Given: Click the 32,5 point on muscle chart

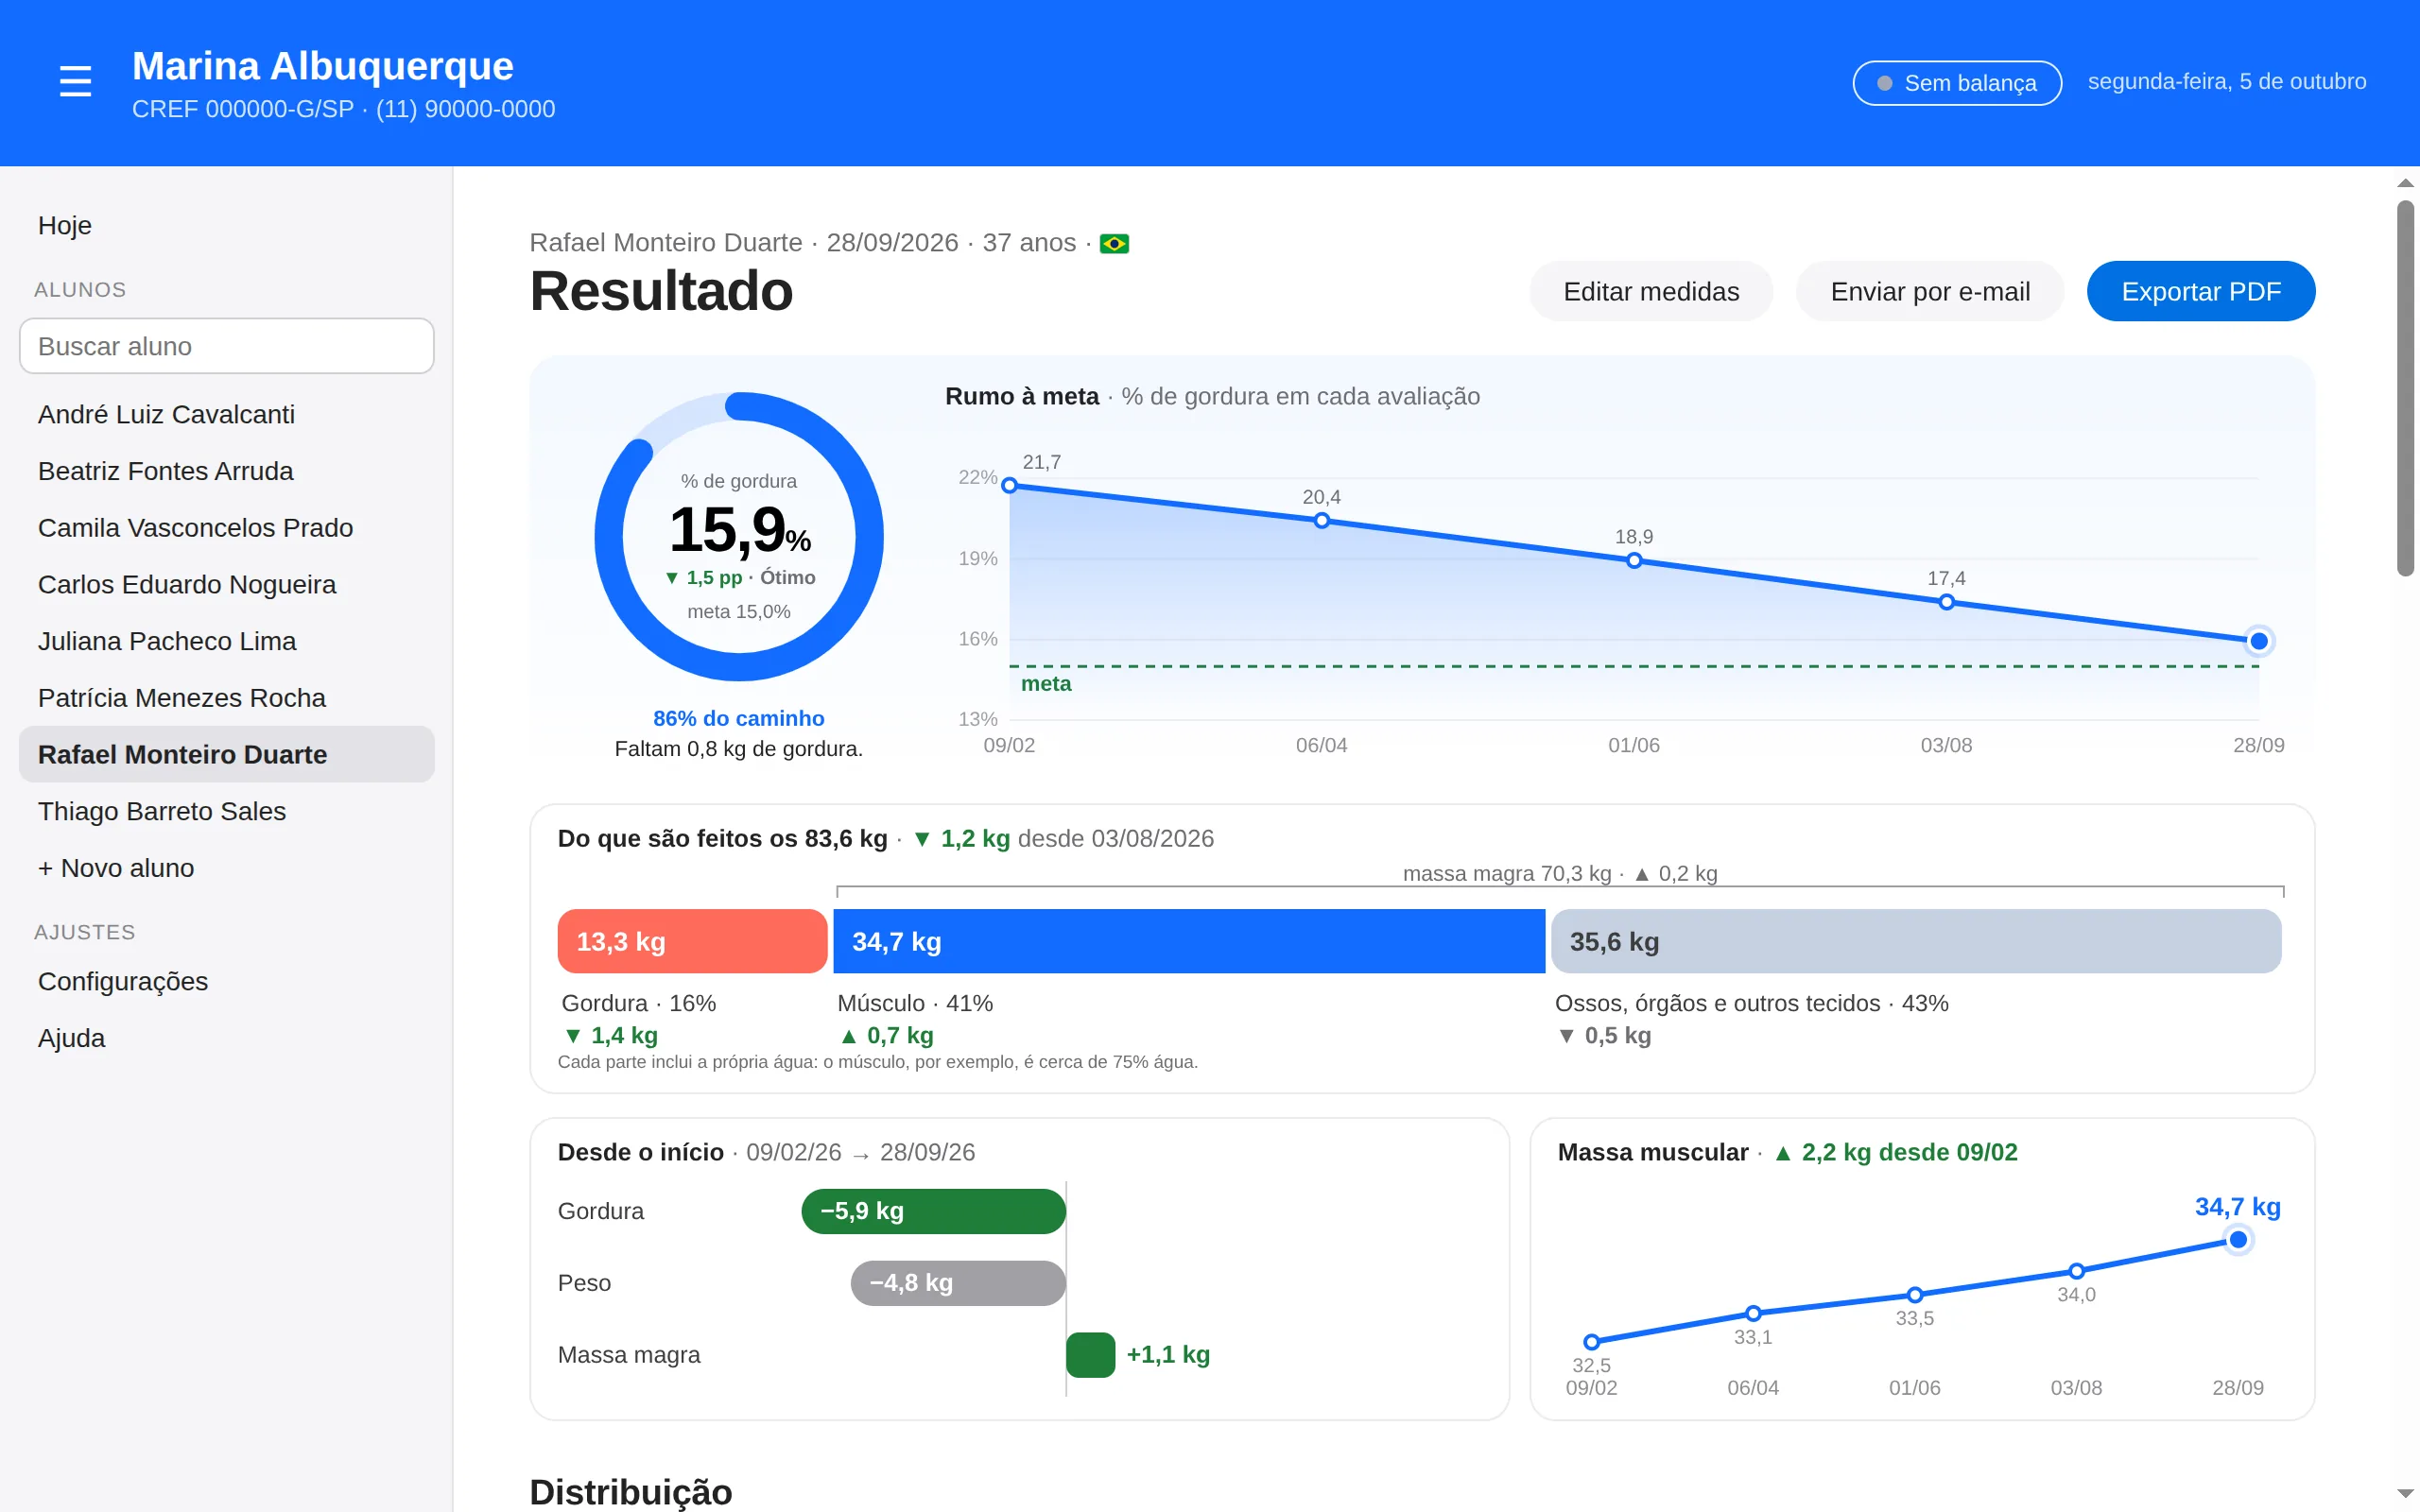Looking at the screenshot, I should coord(1591,1342).
